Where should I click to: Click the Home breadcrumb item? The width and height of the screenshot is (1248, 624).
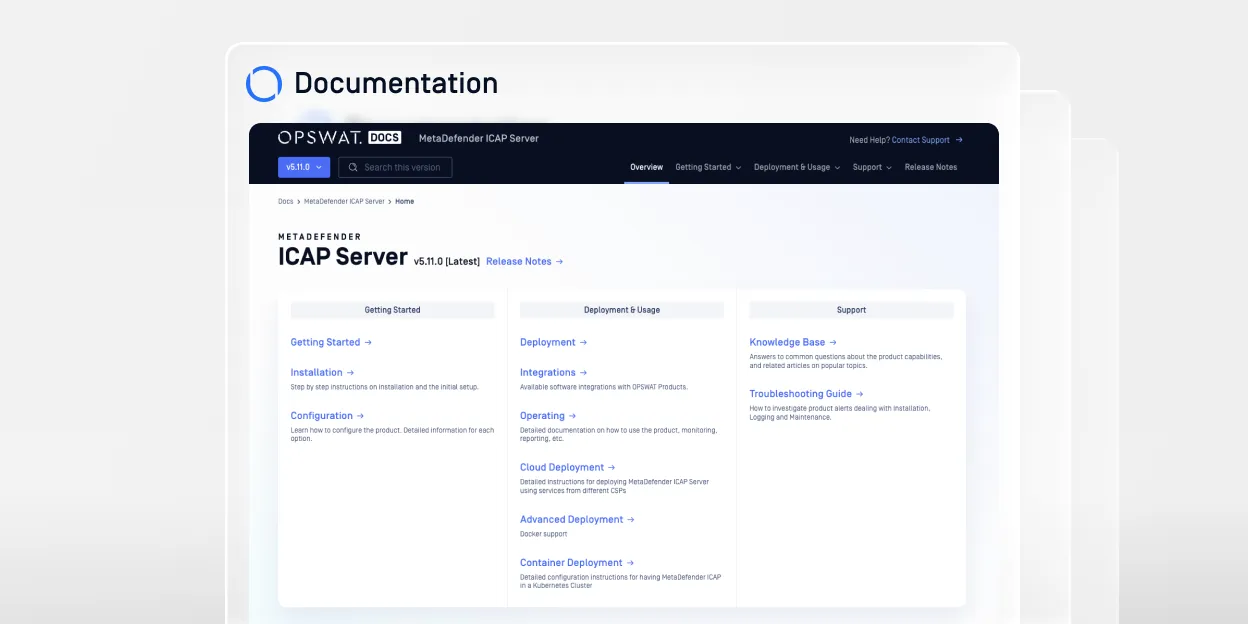[404, 201]
